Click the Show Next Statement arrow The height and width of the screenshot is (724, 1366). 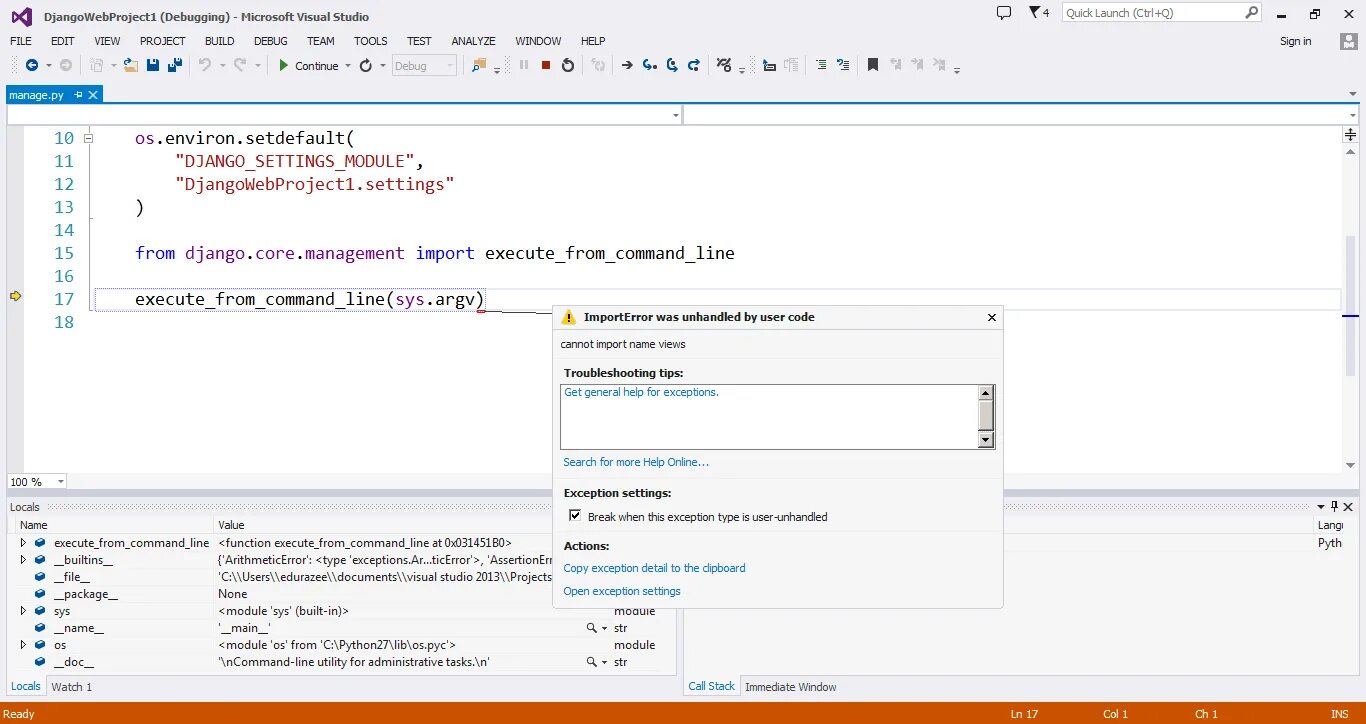(627, 65)
